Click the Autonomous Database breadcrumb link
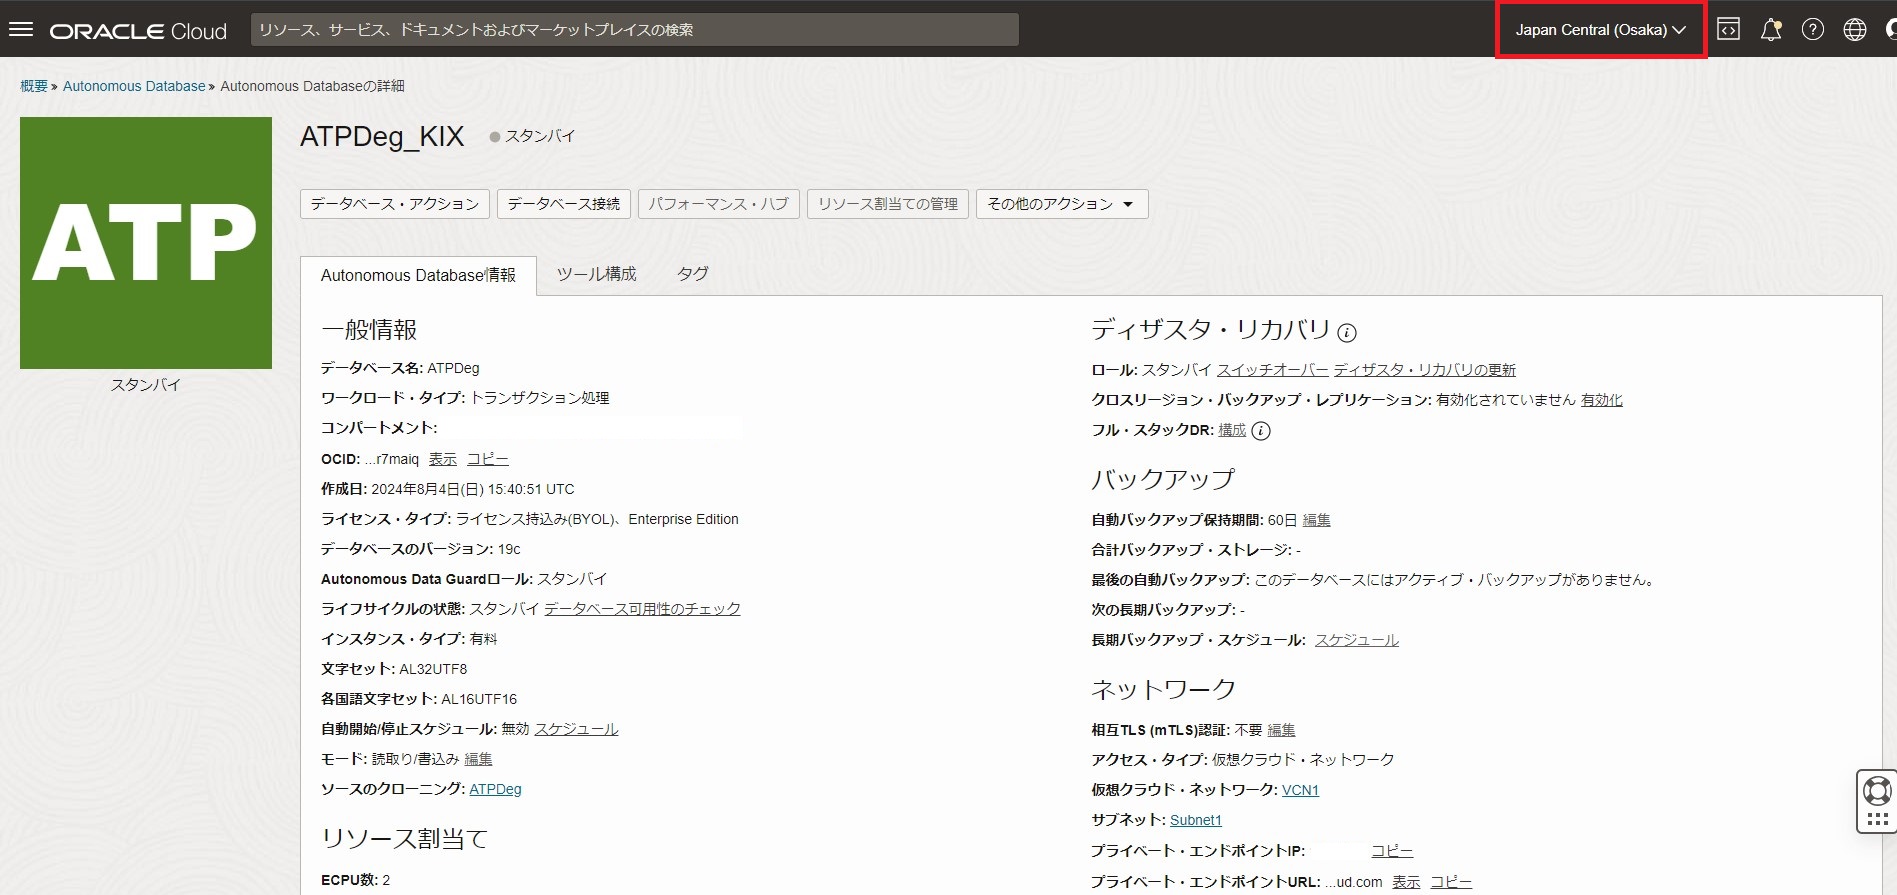The width and height of the screenshot is (1897, 895). tap(134, 86)
